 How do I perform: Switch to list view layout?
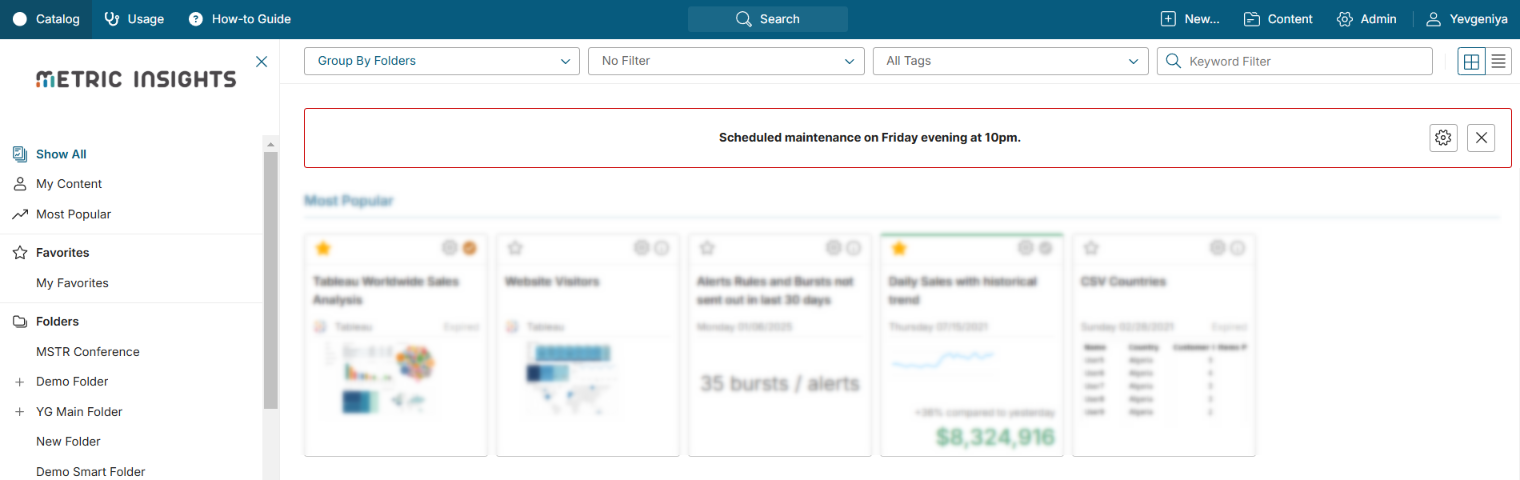(1498, 61)
